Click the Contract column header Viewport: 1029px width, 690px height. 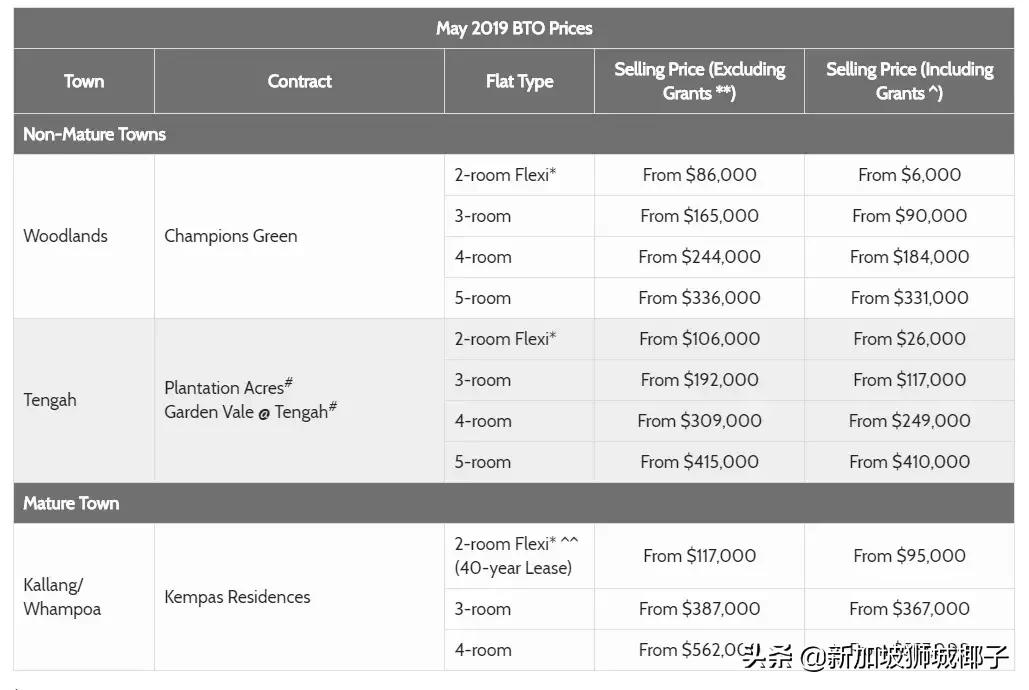(299, 81)
